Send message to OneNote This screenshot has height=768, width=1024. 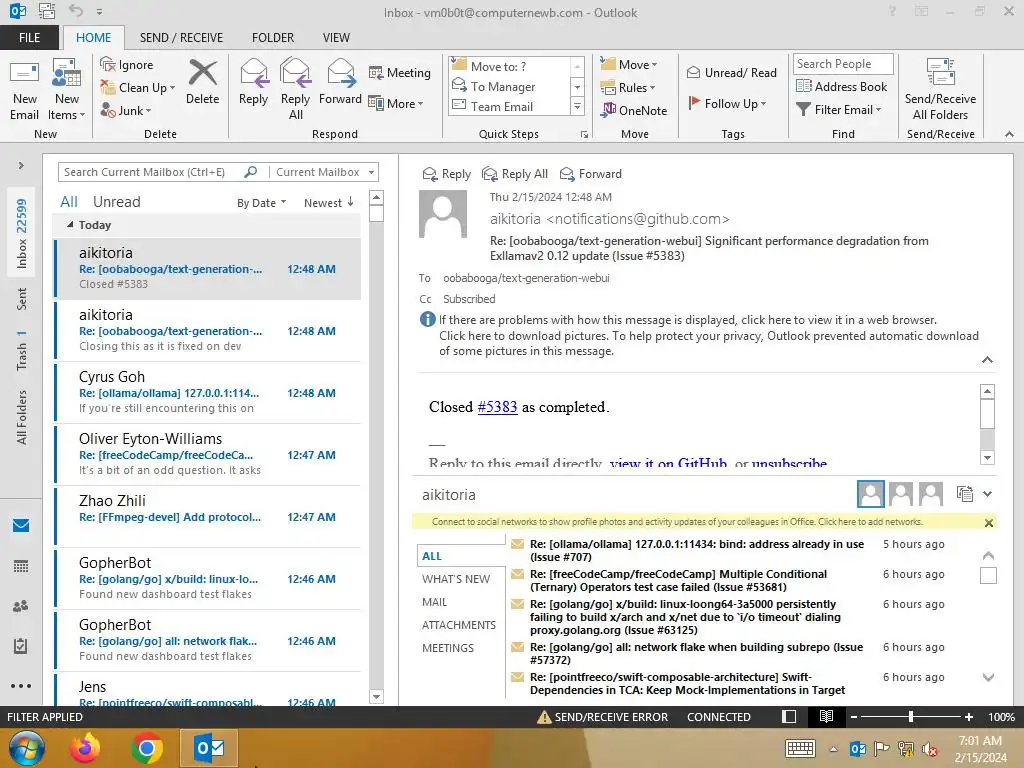pos(633,110)
